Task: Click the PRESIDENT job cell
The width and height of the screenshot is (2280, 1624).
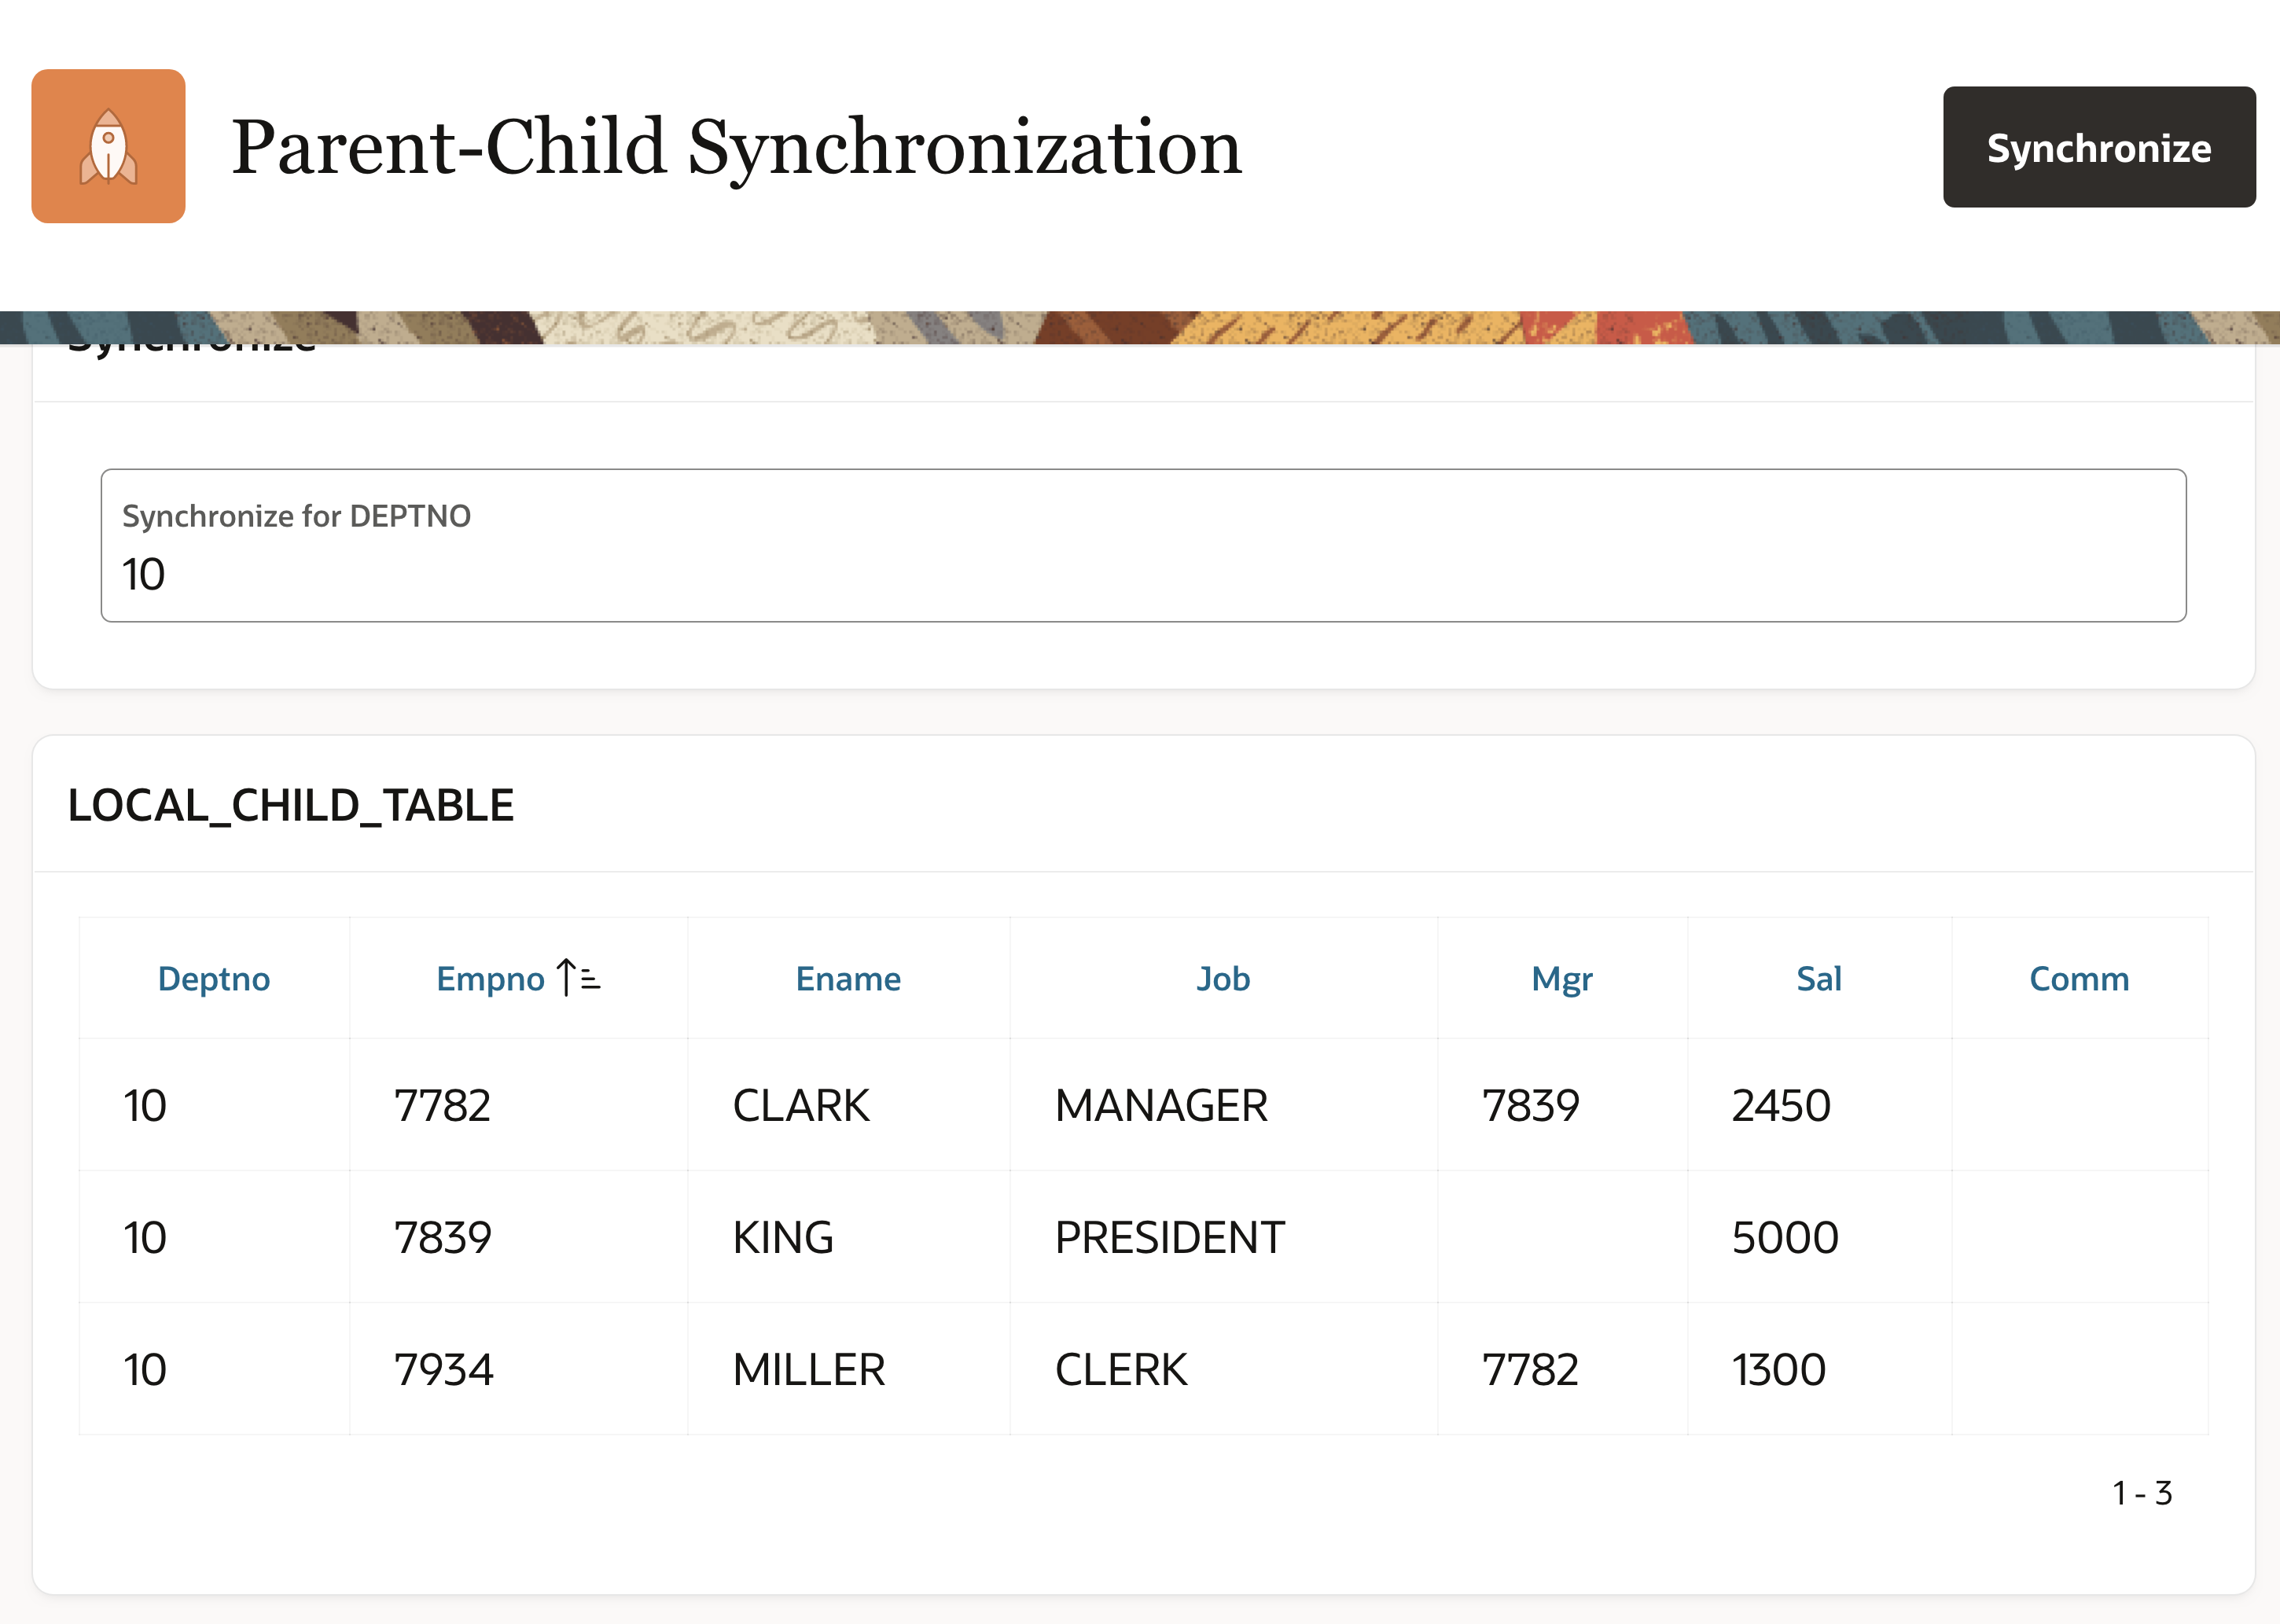Action: pyautogui.click(x=1168, y=1237)
